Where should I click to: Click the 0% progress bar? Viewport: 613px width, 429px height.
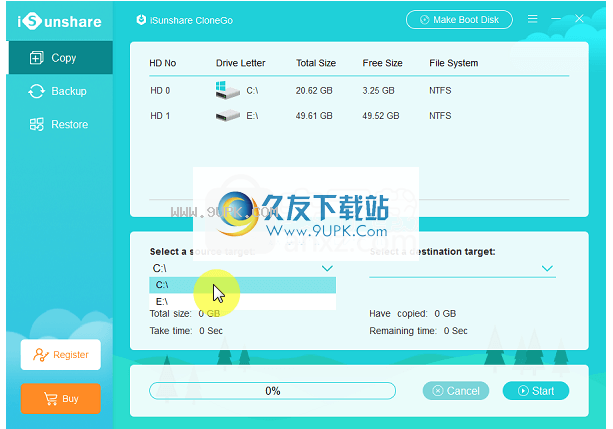[x=272, y=391]
